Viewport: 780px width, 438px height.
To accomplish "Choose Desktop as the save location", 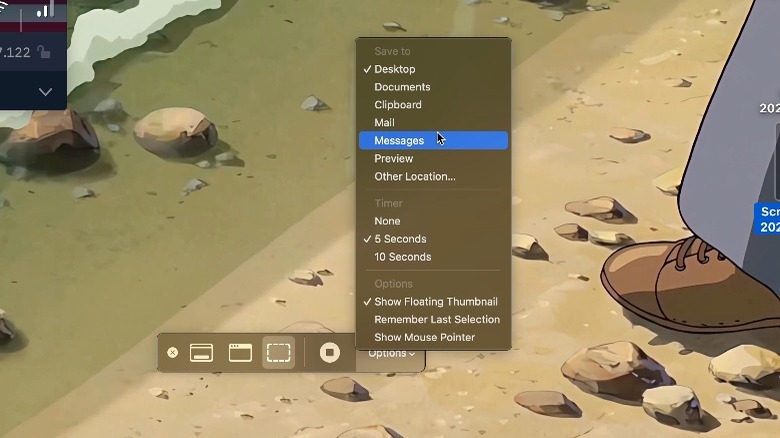I will click(394, 69).
